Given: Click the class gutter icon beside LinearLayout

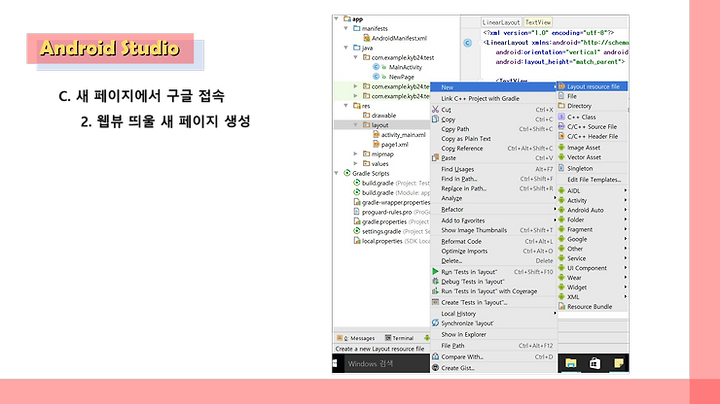Looking at the screenshot, I should 467,43.
